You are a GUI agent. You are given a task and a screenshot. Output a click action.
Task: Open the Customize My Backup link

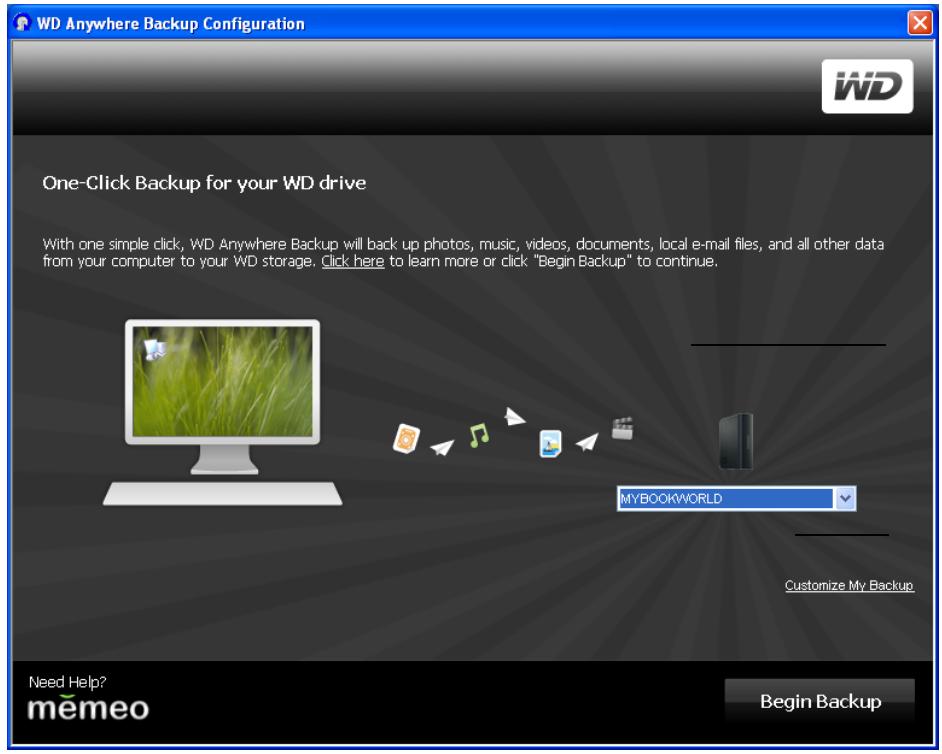click(849, 585)
